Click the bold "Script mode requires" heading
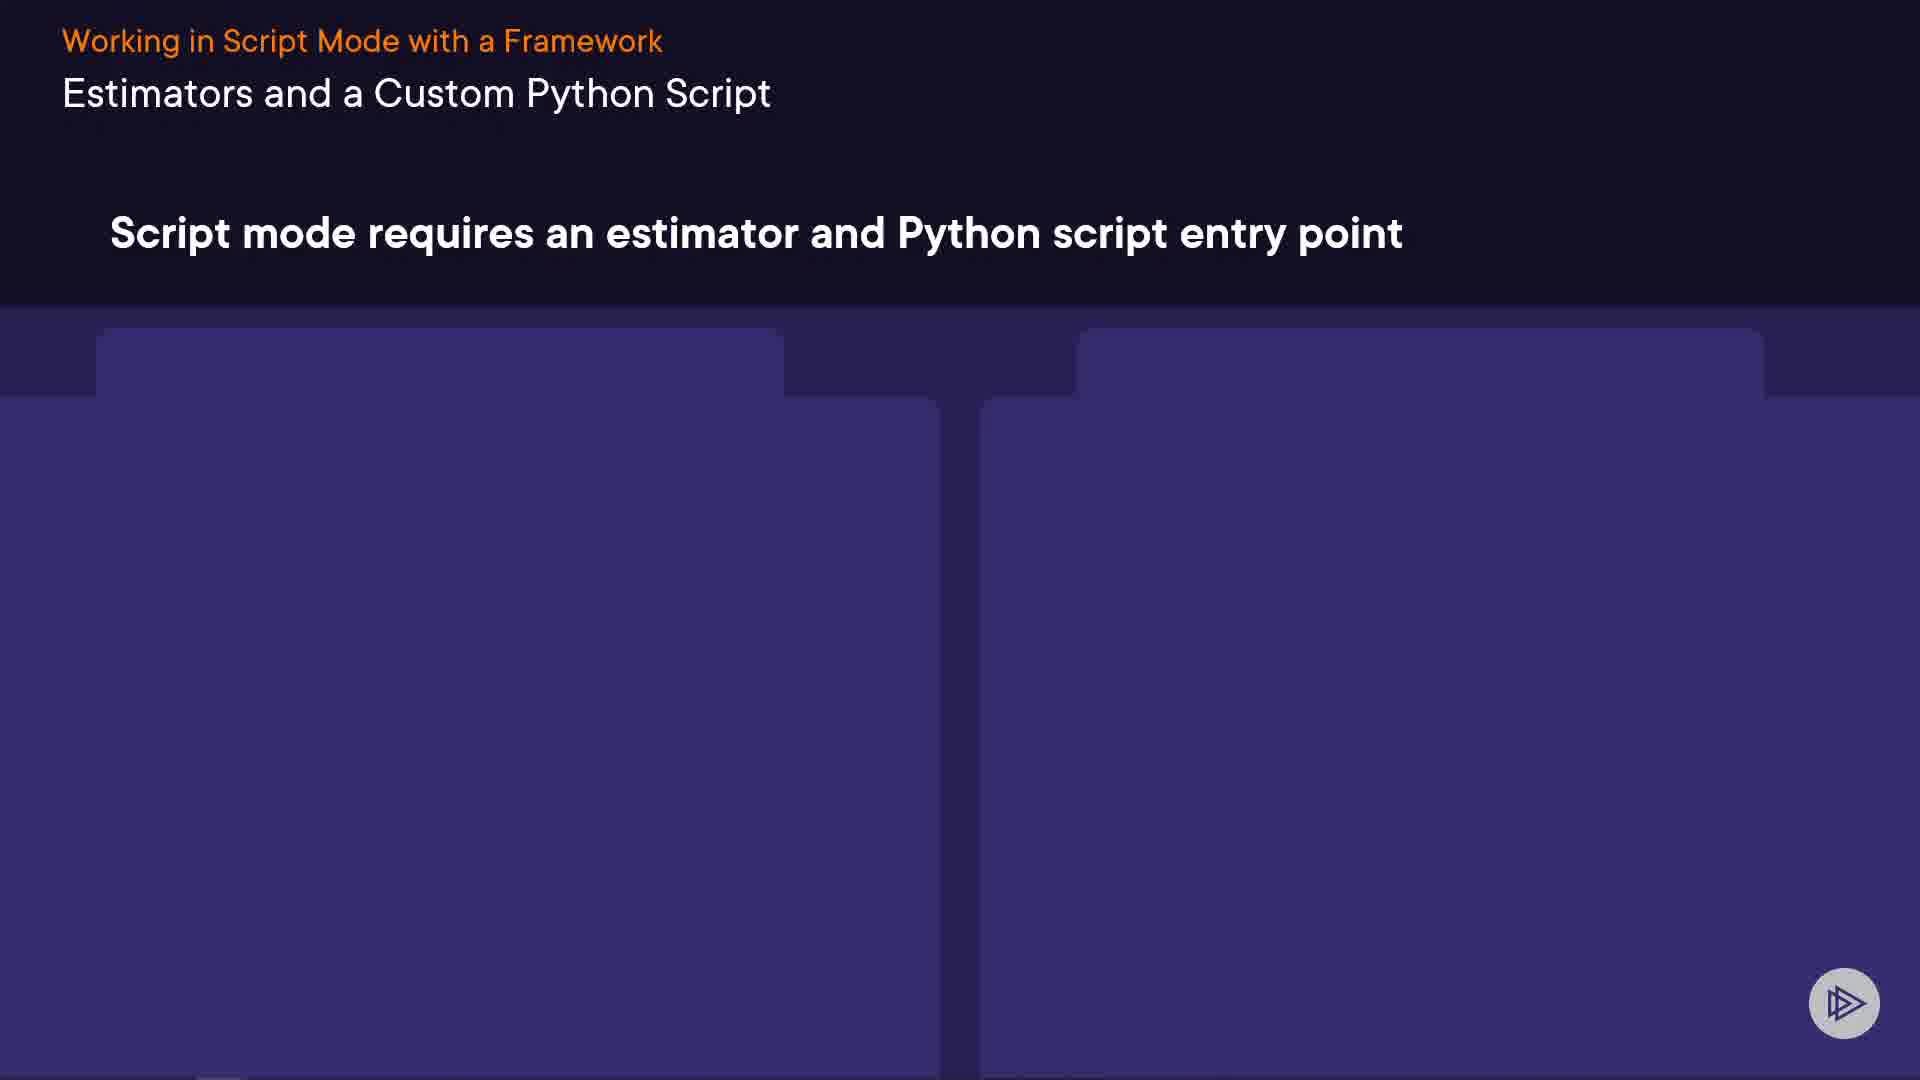The image size is (1920, 1080). click(x=755, y=233)
